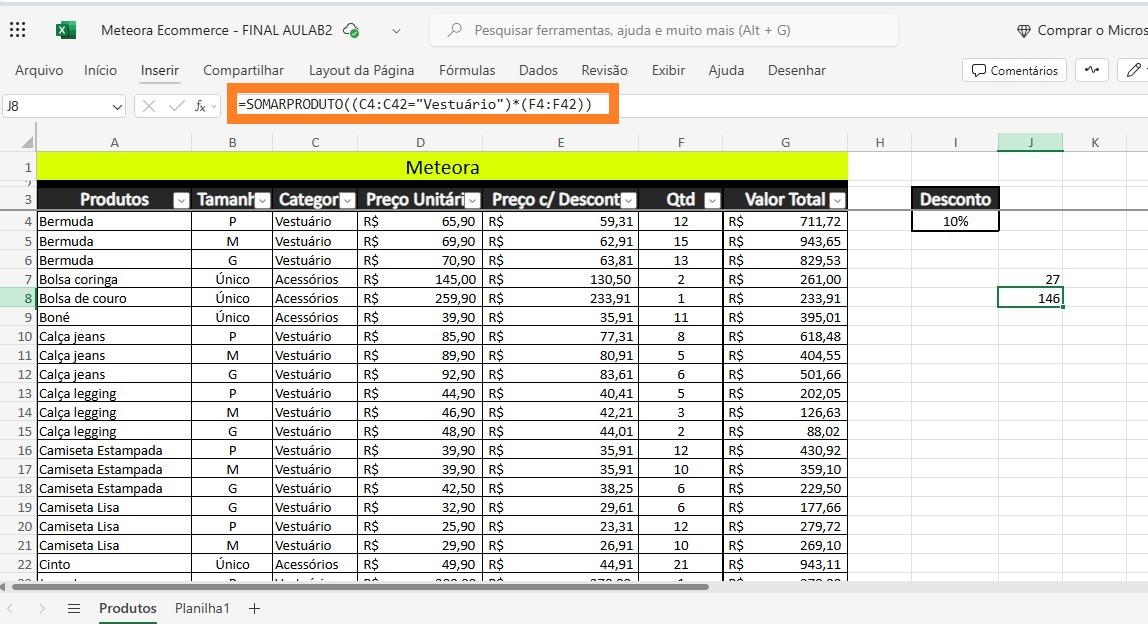1148x624 pixels.
Task: Go to the next sheet arrow
Action: pos(42,609)
